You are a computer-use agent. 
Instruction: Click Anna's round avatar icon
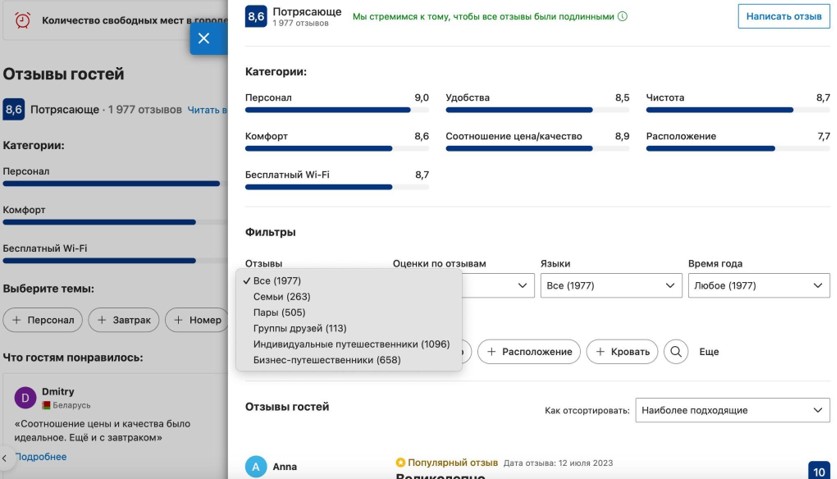[256, 467]
